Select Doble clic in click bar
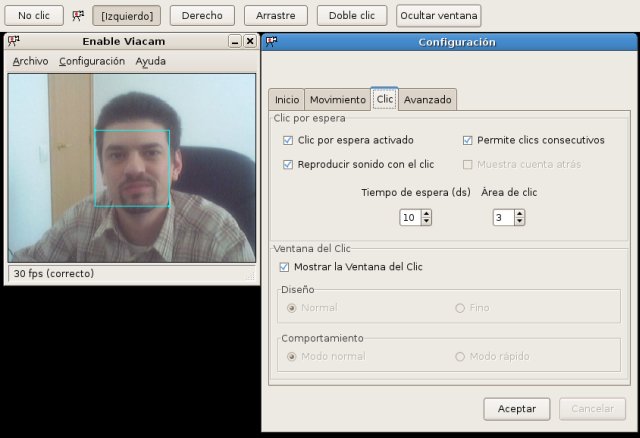 pyautogui.click(x=351, y=16)
